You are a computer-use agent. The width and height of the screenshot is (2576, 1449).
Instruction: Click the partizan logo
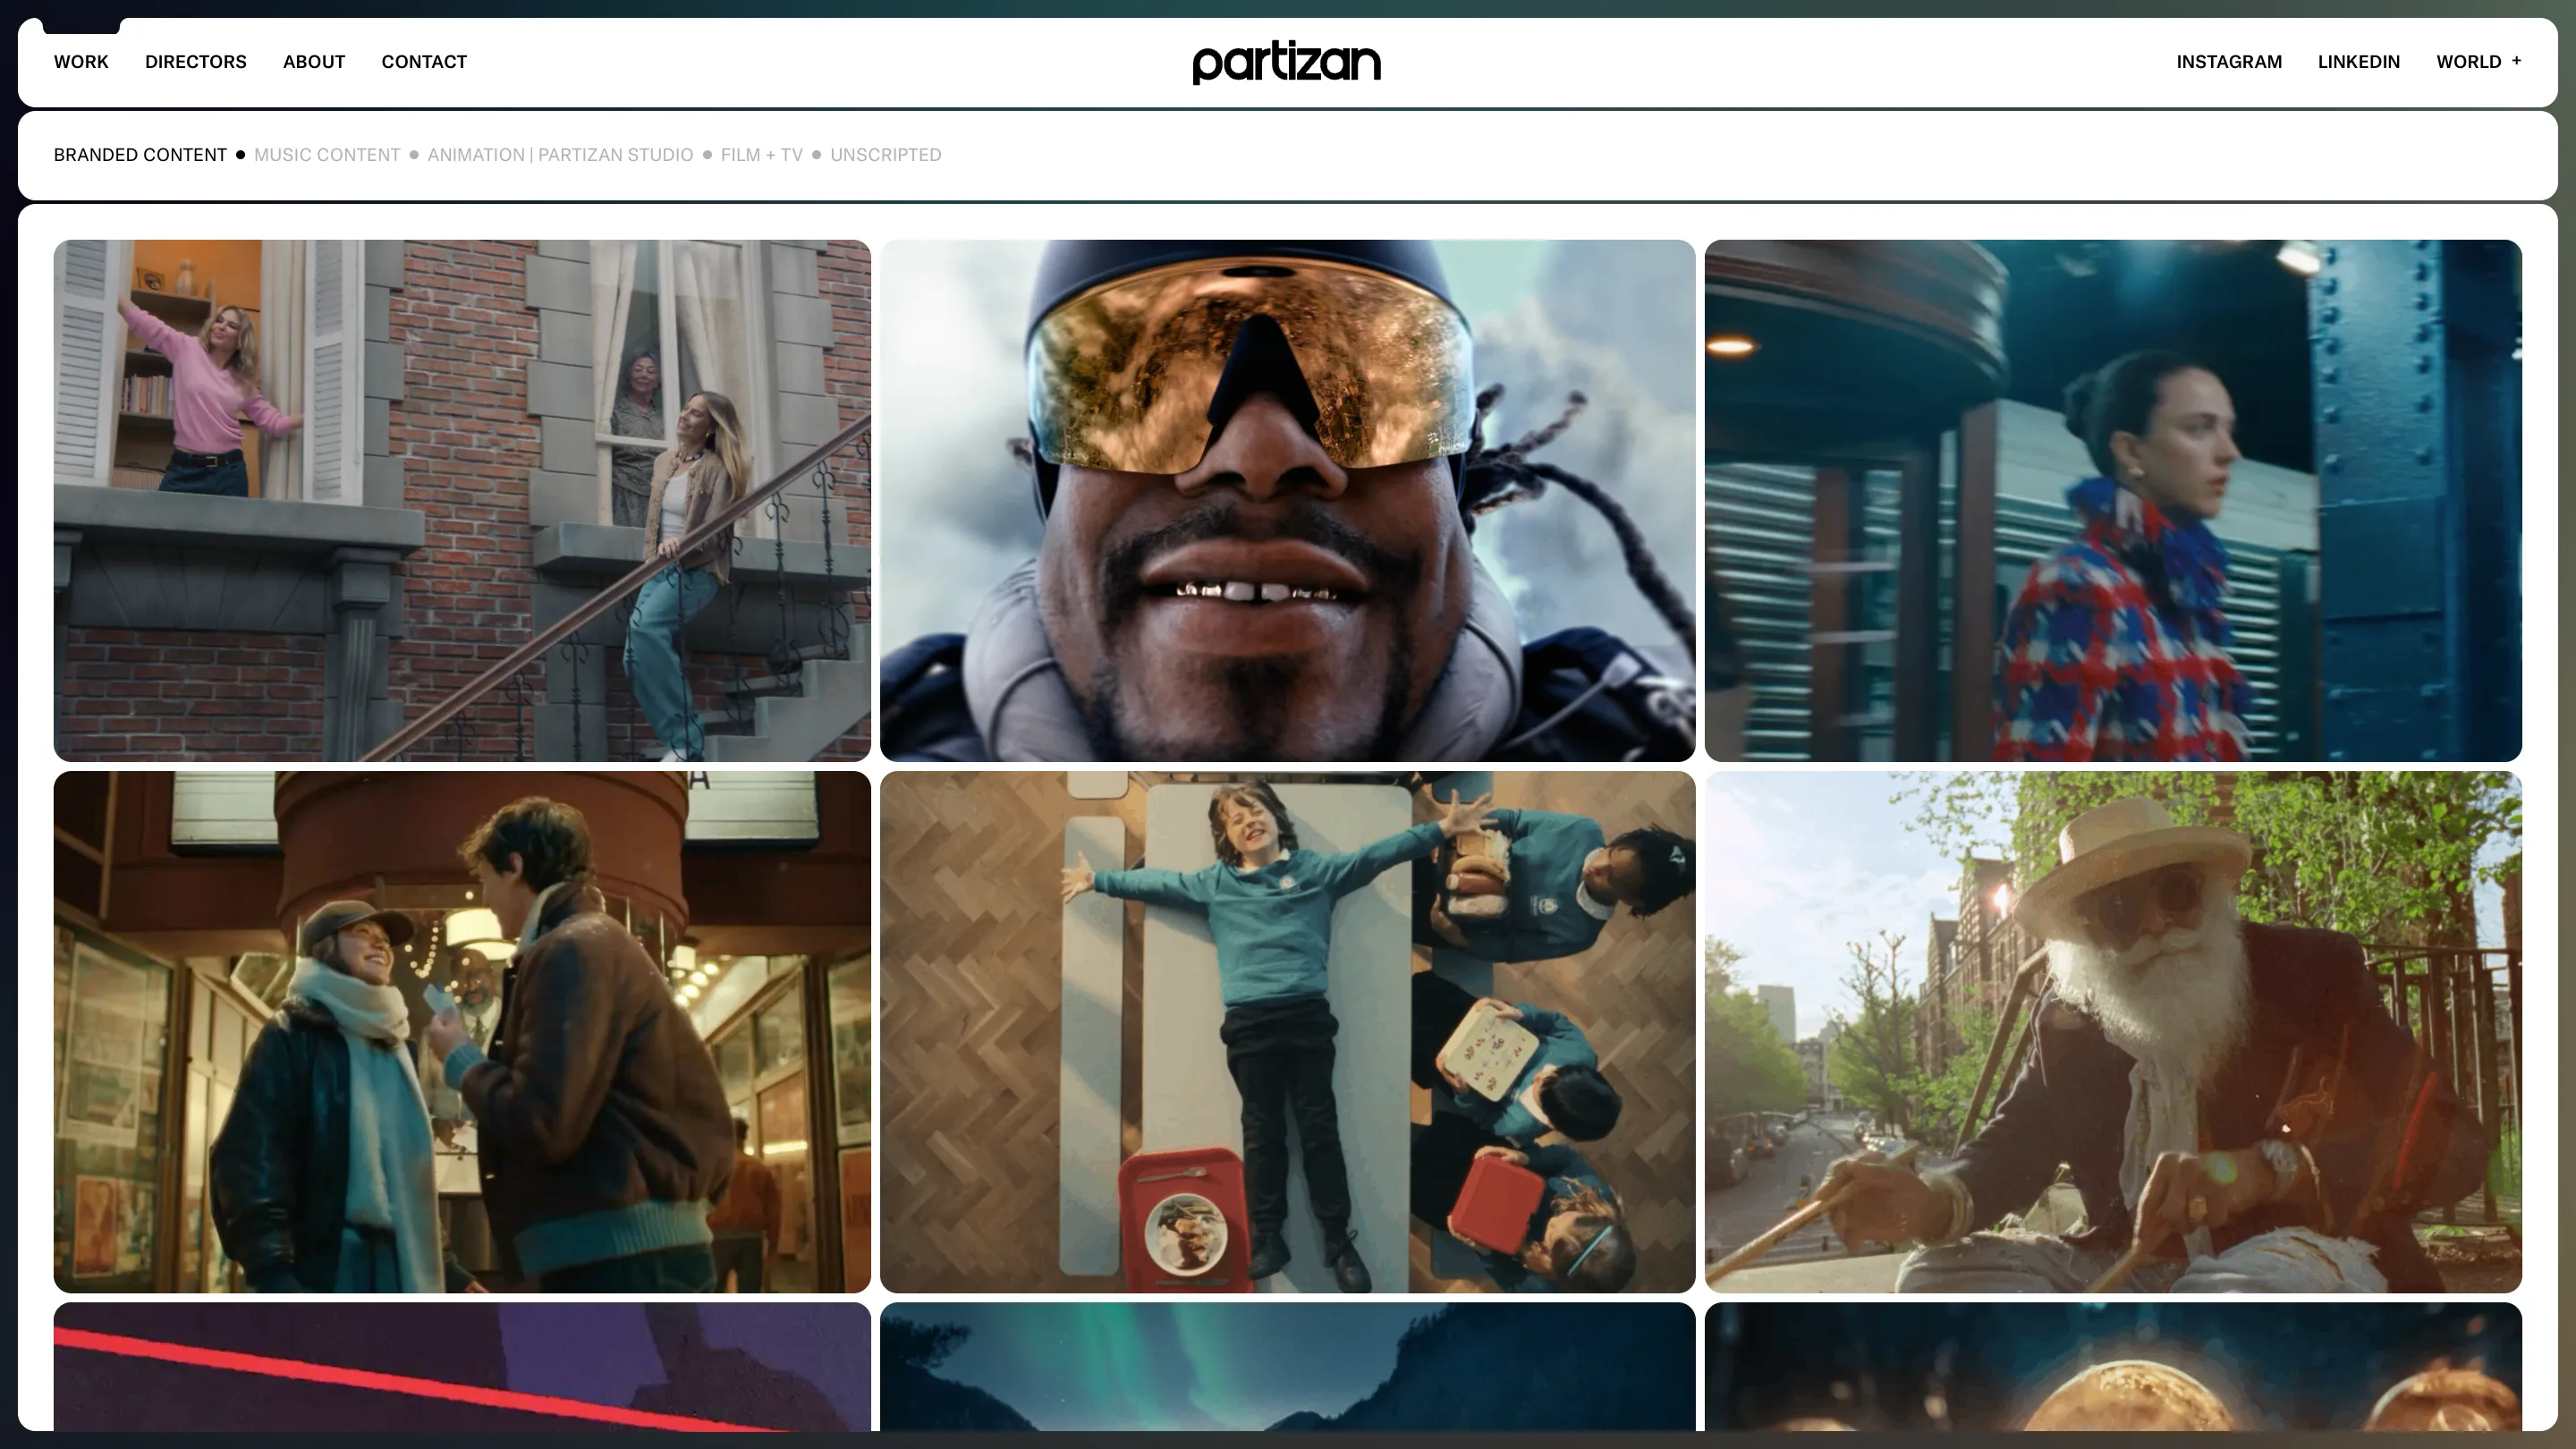pos(1287,63)
